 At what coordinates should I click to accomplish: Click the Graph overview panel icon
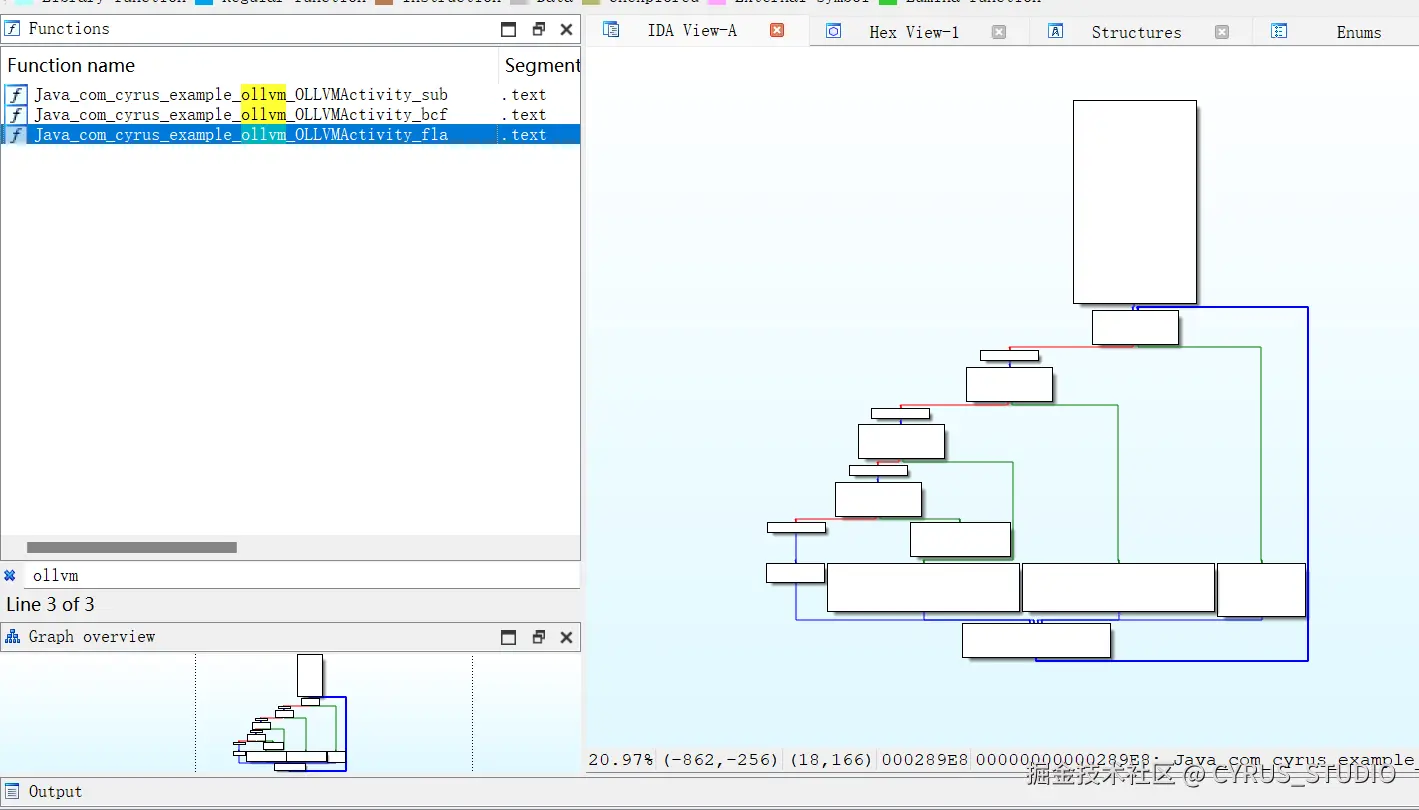[13, 637]
